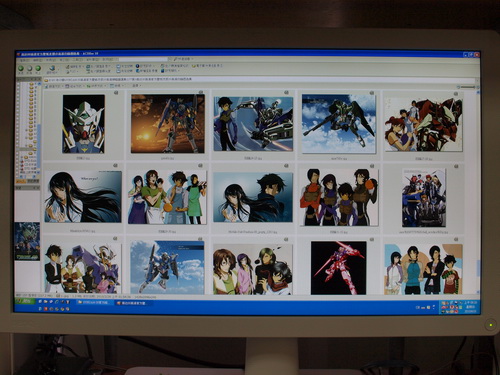Click the green Back arrow button
Viewport: 500px width, 375px height.
tap(21, 68)
